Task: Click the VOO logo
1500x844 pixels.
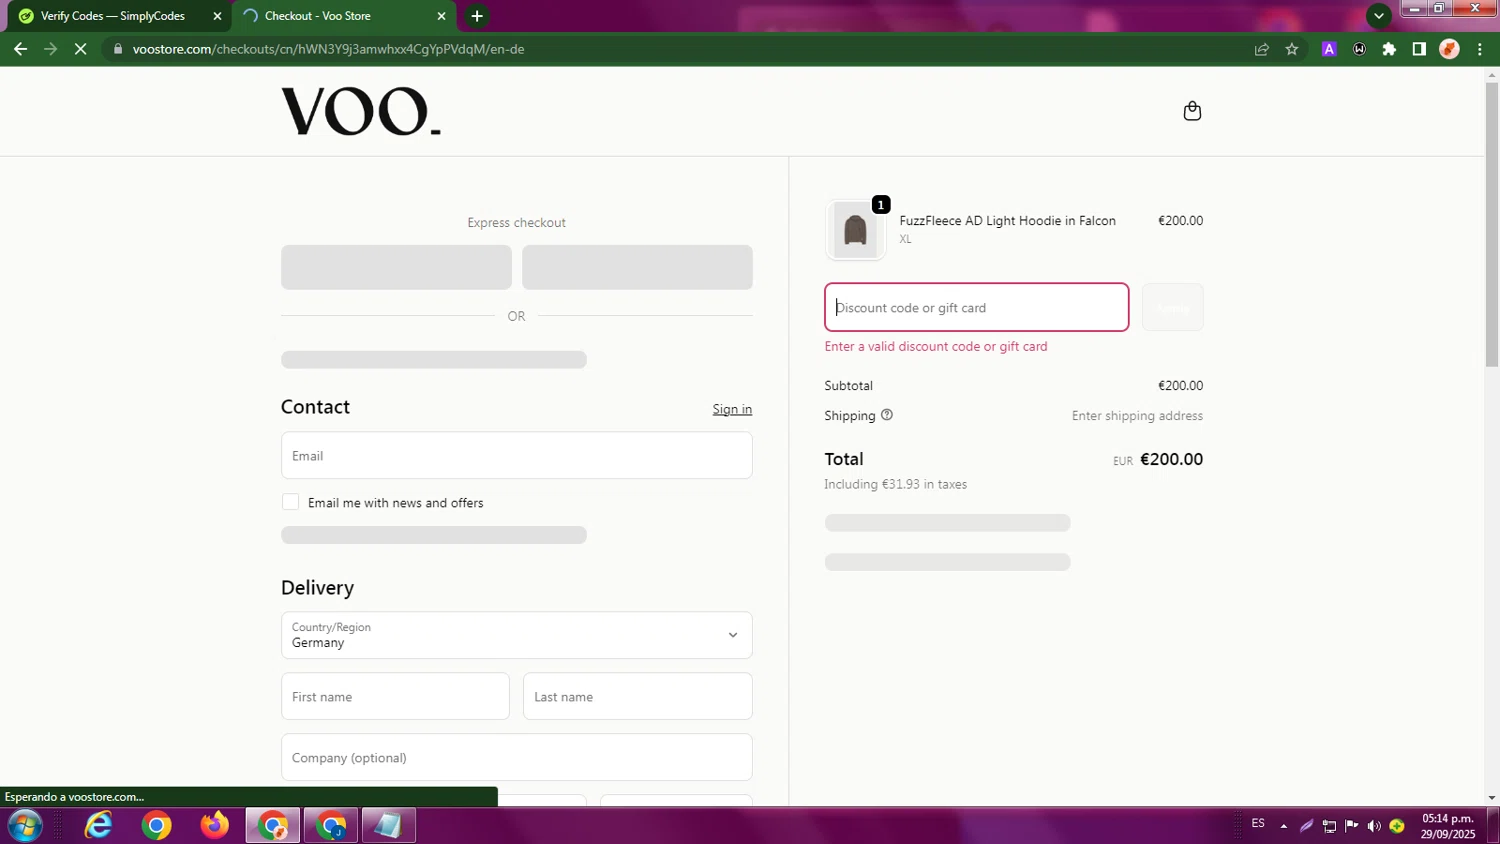Action: point(360,111)
